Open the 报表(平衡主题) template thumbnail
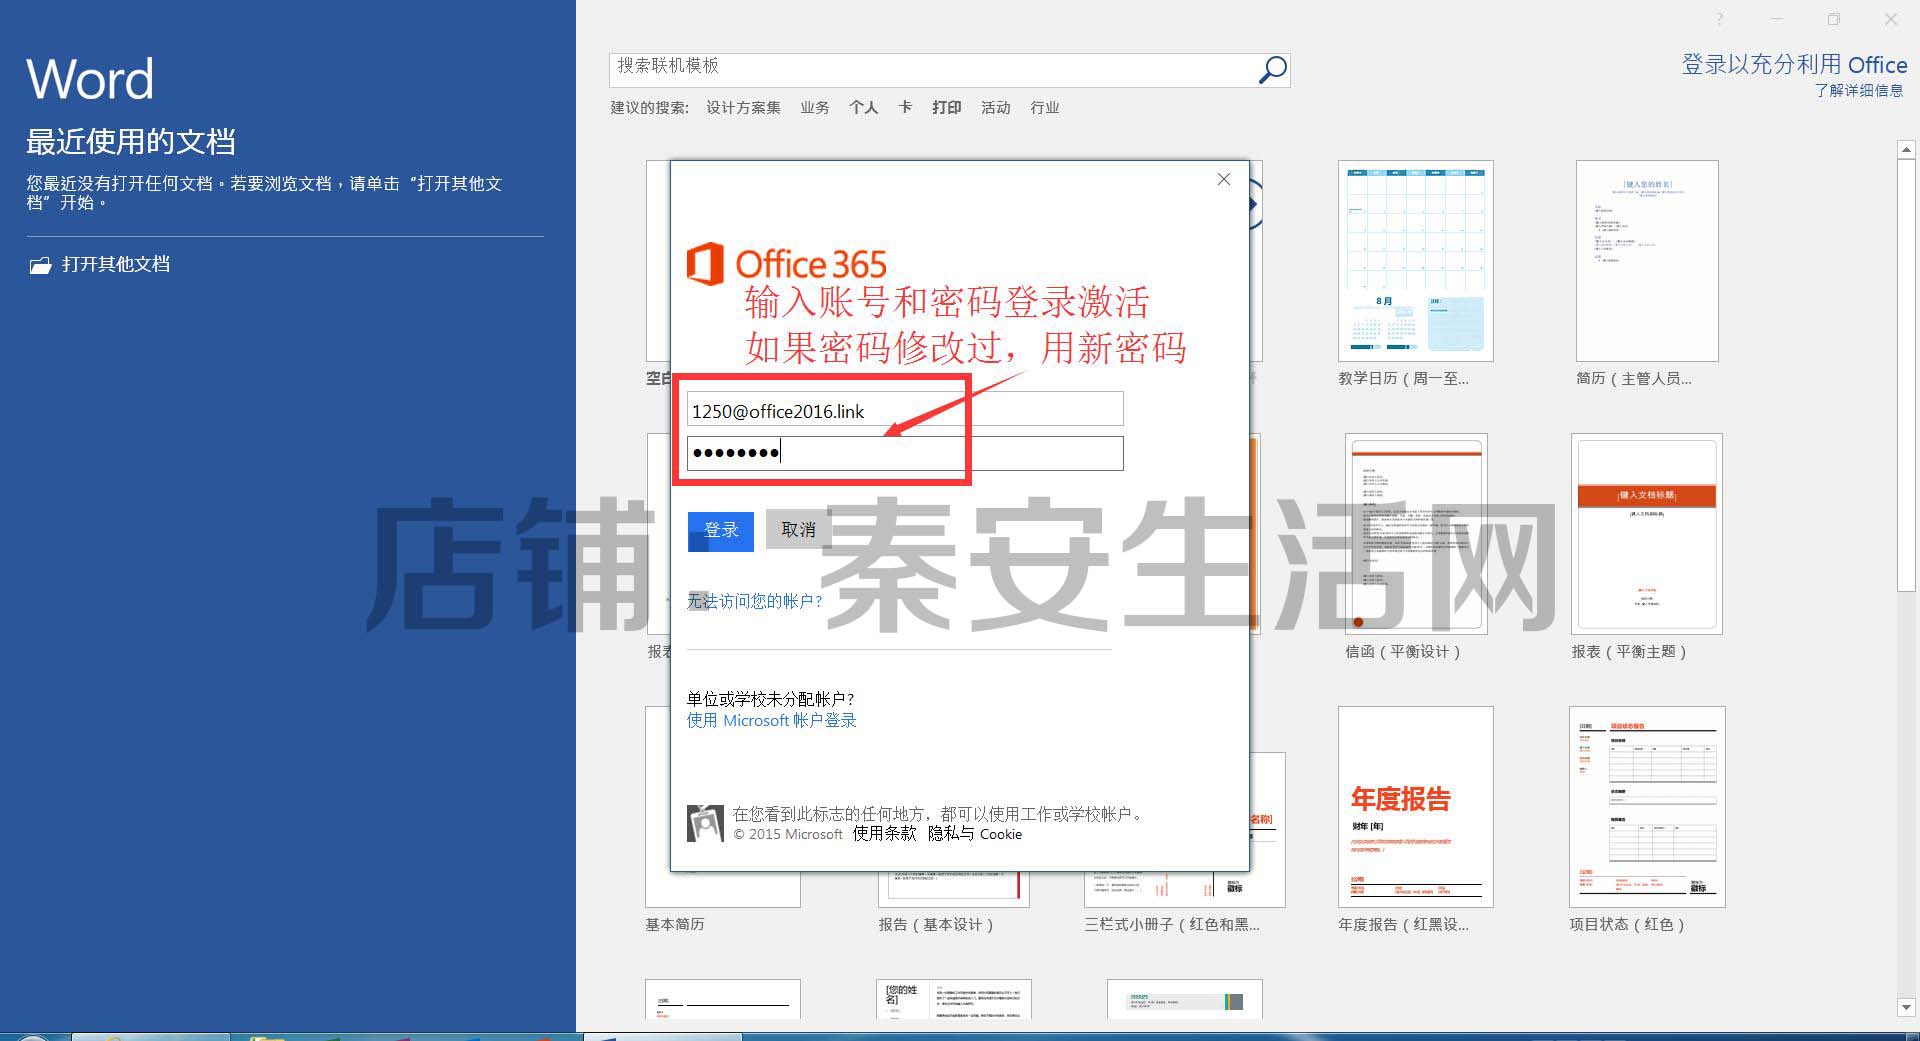1920x1041 pixels. [1646, 534]
